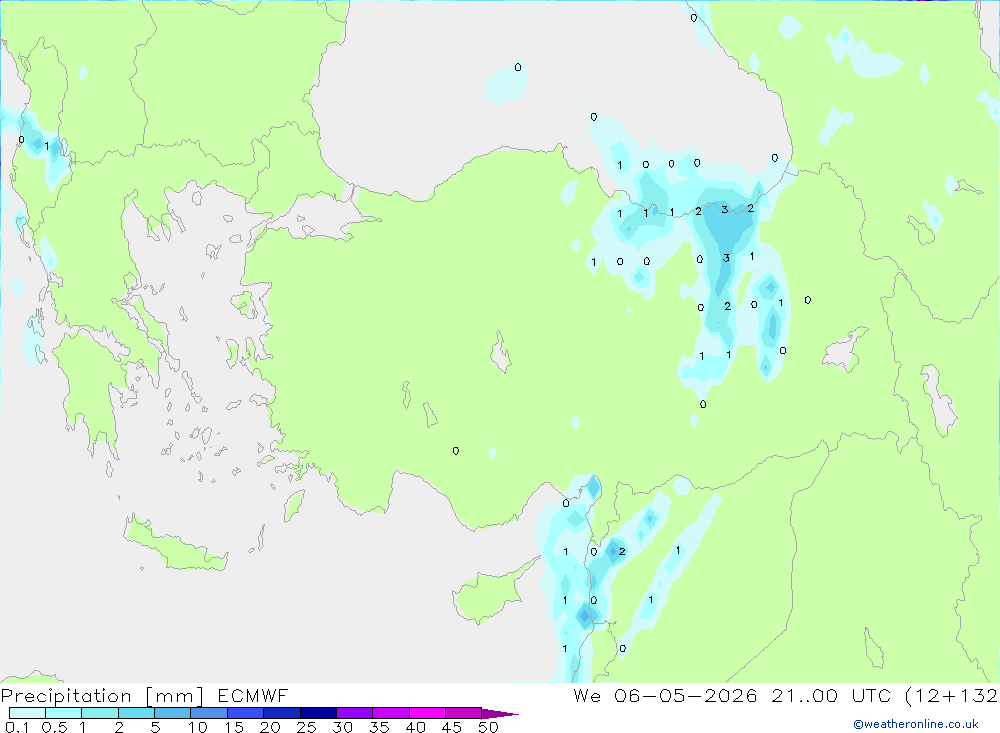
Task: Click the "We" weekday label
Action: [x=587, y=696]
